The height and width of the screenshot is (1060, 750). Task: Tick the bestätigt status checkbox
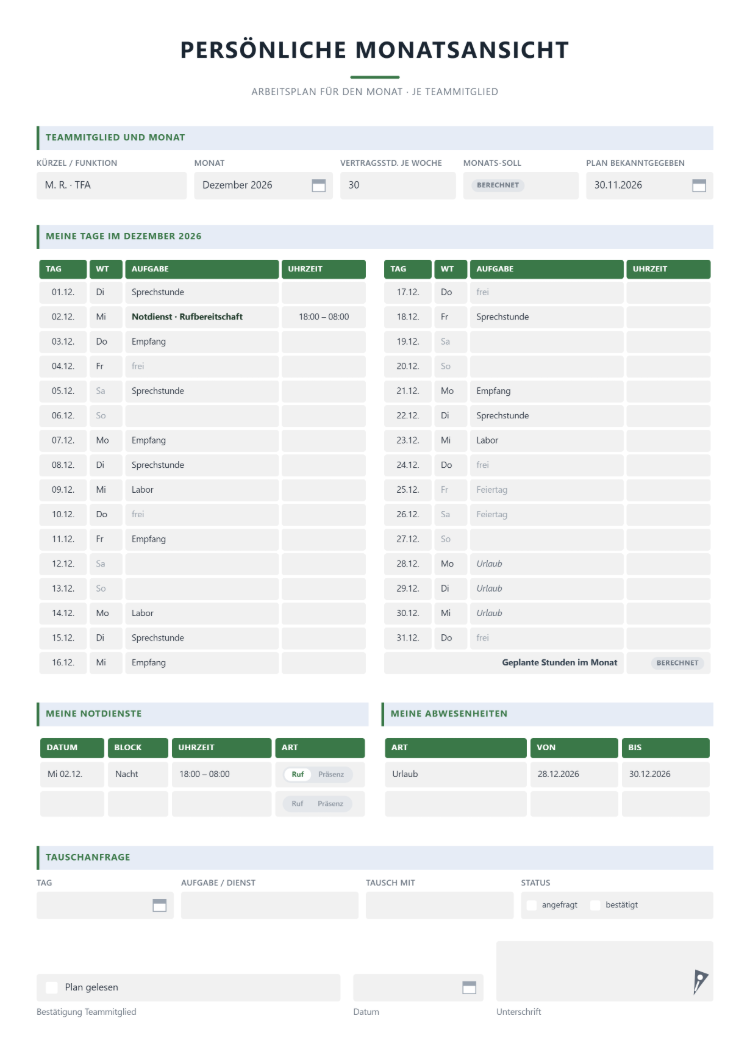[x=596, y=905]
